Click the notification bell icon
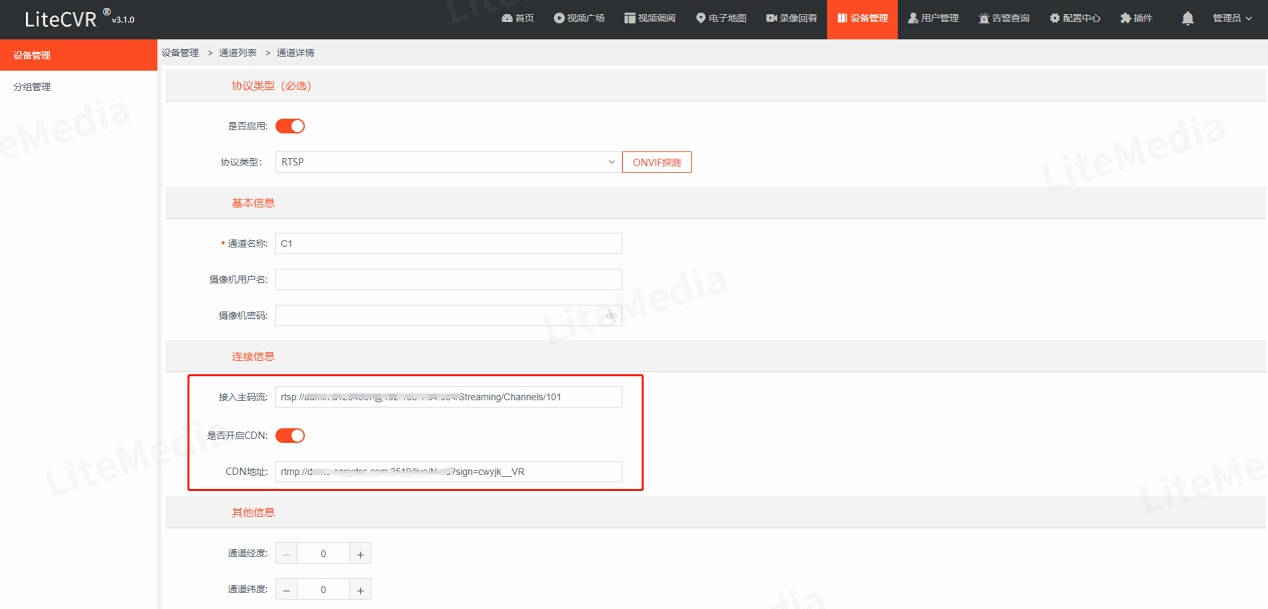Image resolution: width=1268 pixels, height=609 pixels. (1188, 18)
